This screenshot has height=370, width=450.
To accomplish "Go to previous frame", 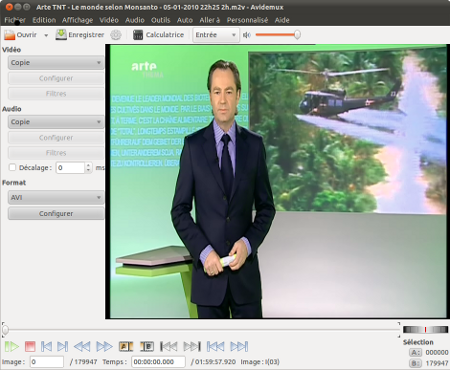I will pos(46,347).
